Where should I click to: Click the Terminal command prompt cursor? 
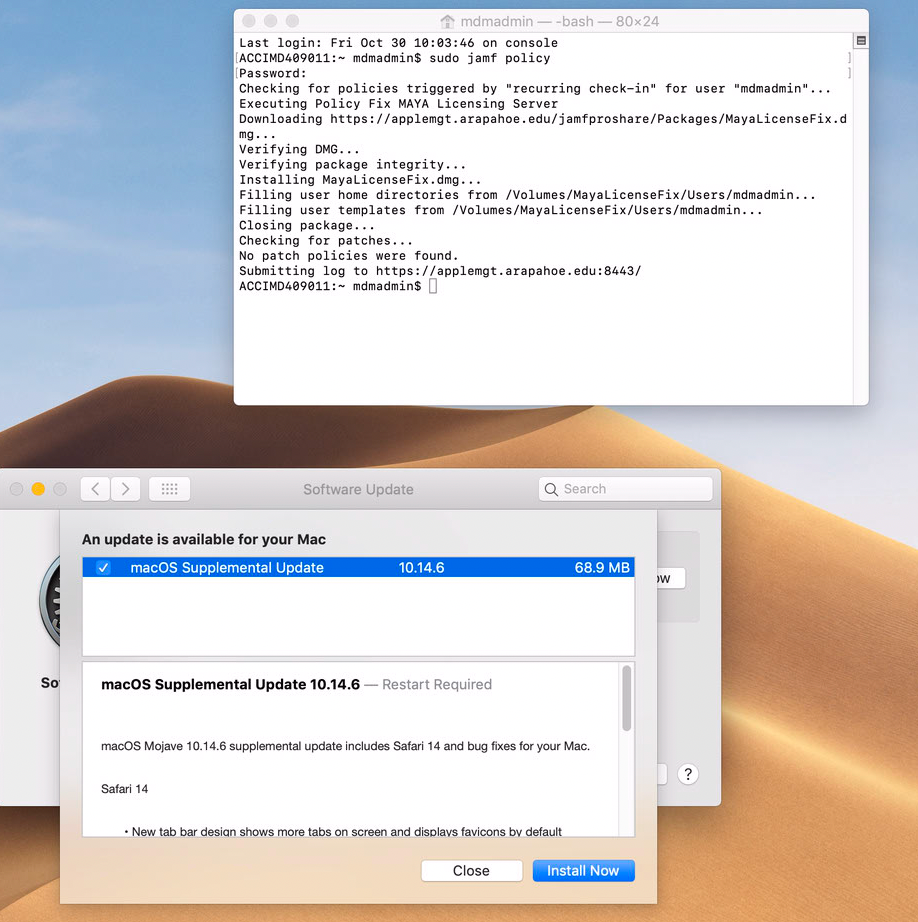433,286
